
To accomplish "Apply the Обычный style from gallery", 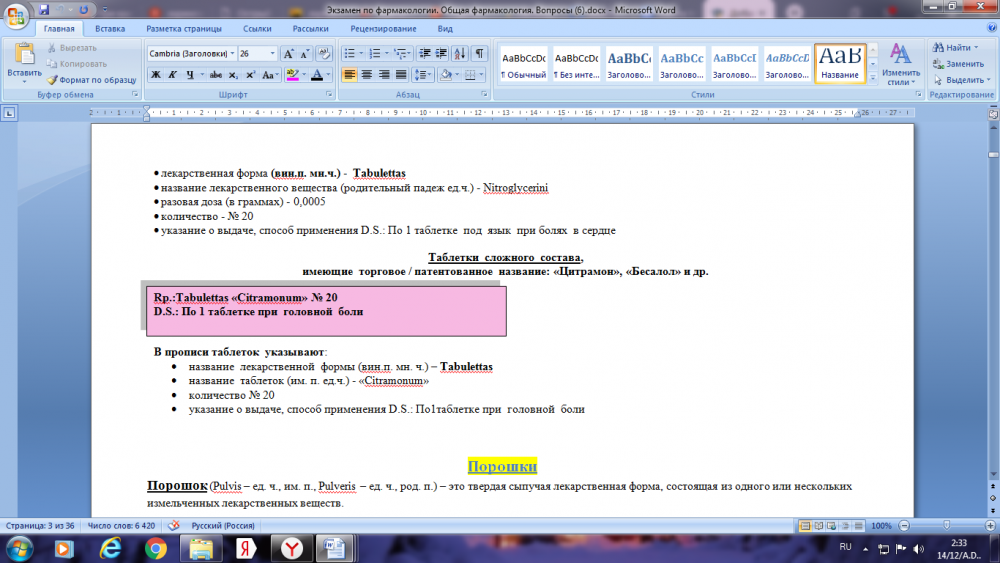I will pos(523,65).
